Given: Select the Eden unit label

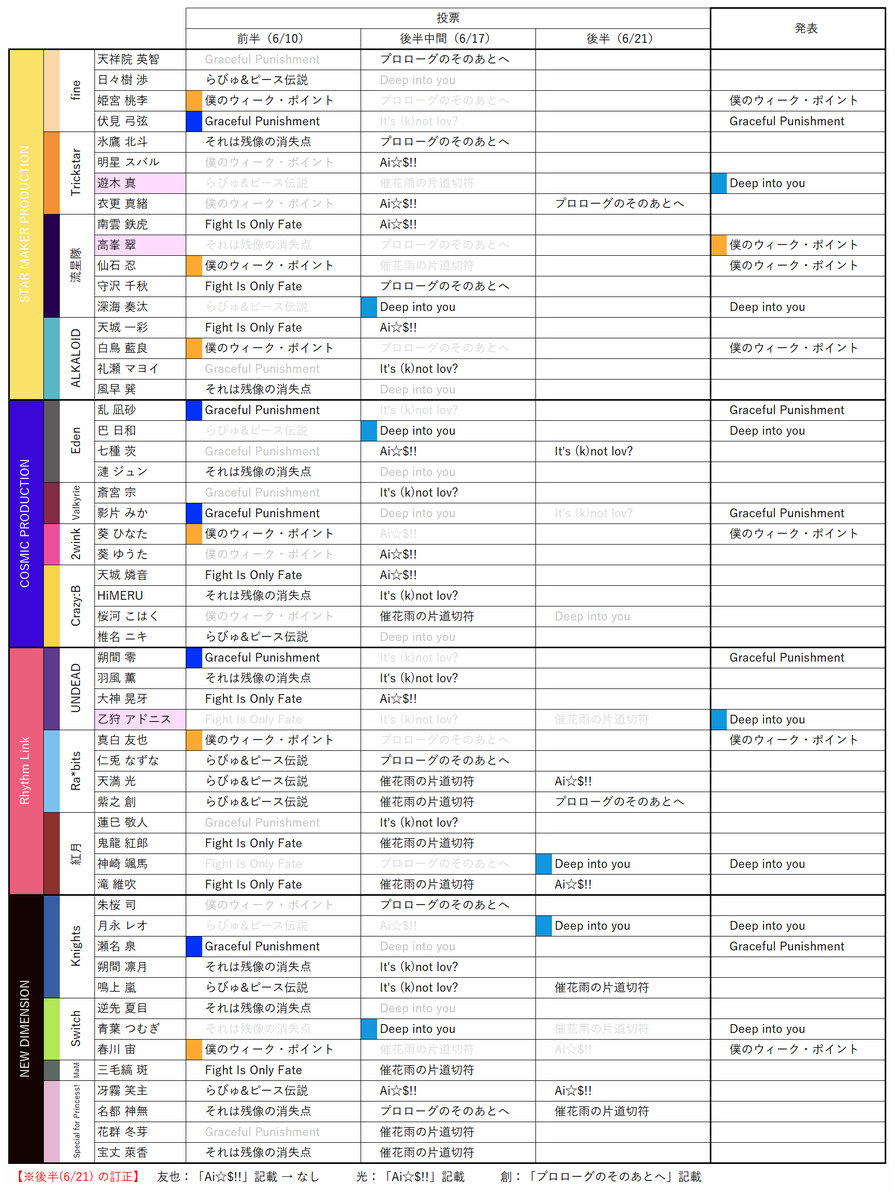Looking at the screenshot, I should [x=77, y=441].
